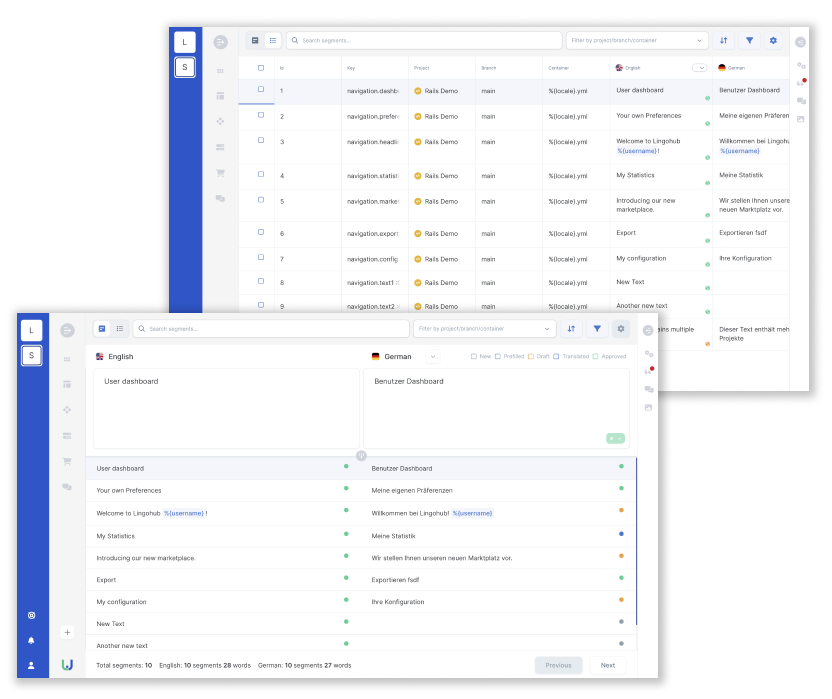Open image preview icon in front window right sidebar
This screenshot has width=832, height=699.
pos(648,408)
